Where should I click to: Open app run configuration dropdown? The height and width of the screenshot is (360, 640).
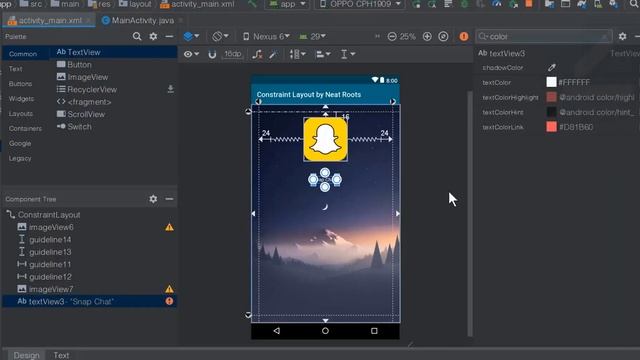tap(287, 4)
